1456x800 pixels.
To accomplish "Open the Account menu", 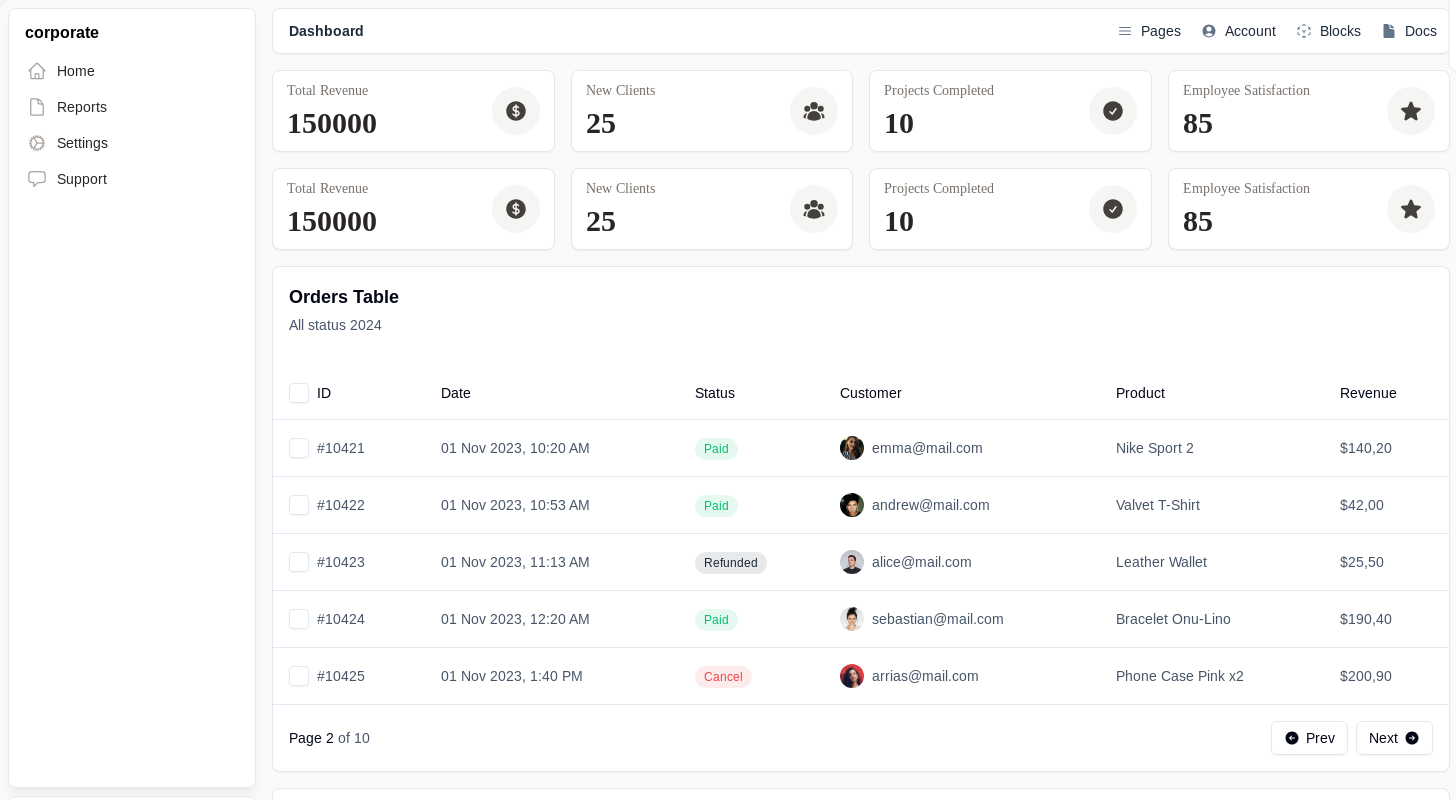I will (1239, 31).
